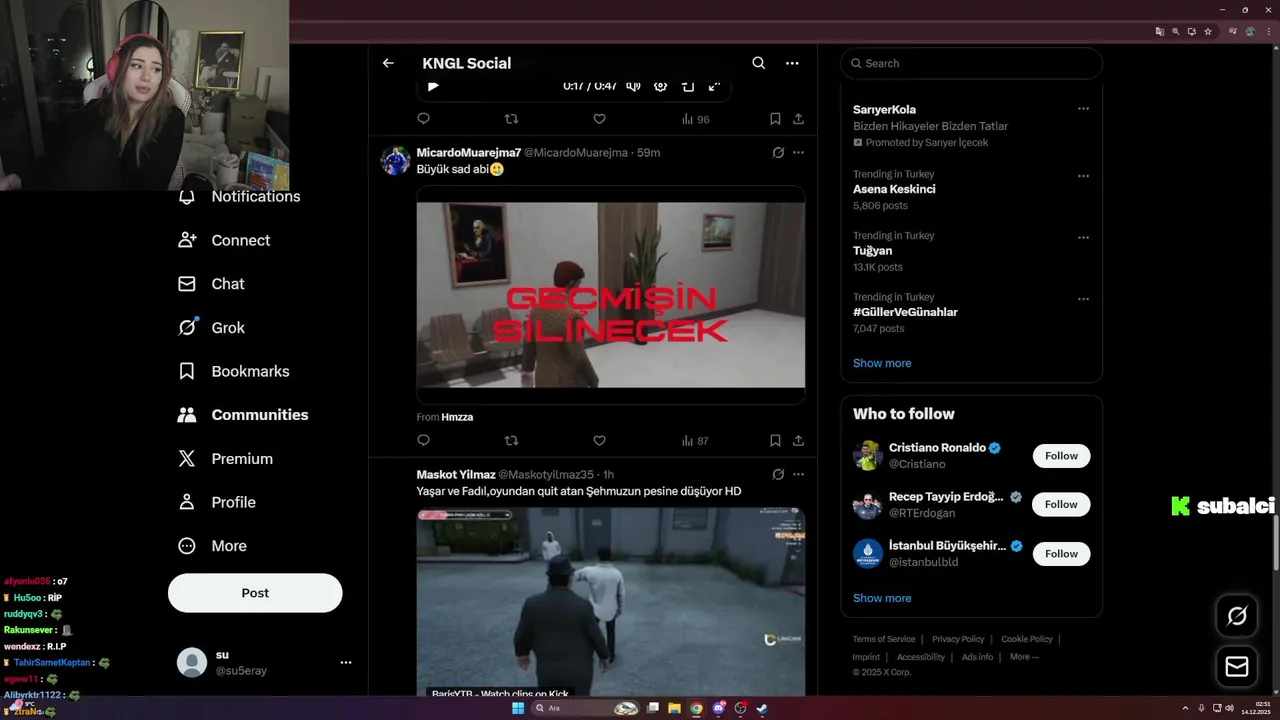Click the Grok icon on Maskot Yilmaz's post
Screen dimensions: 1280x720
pyautogui.click(x=778, y=474)
